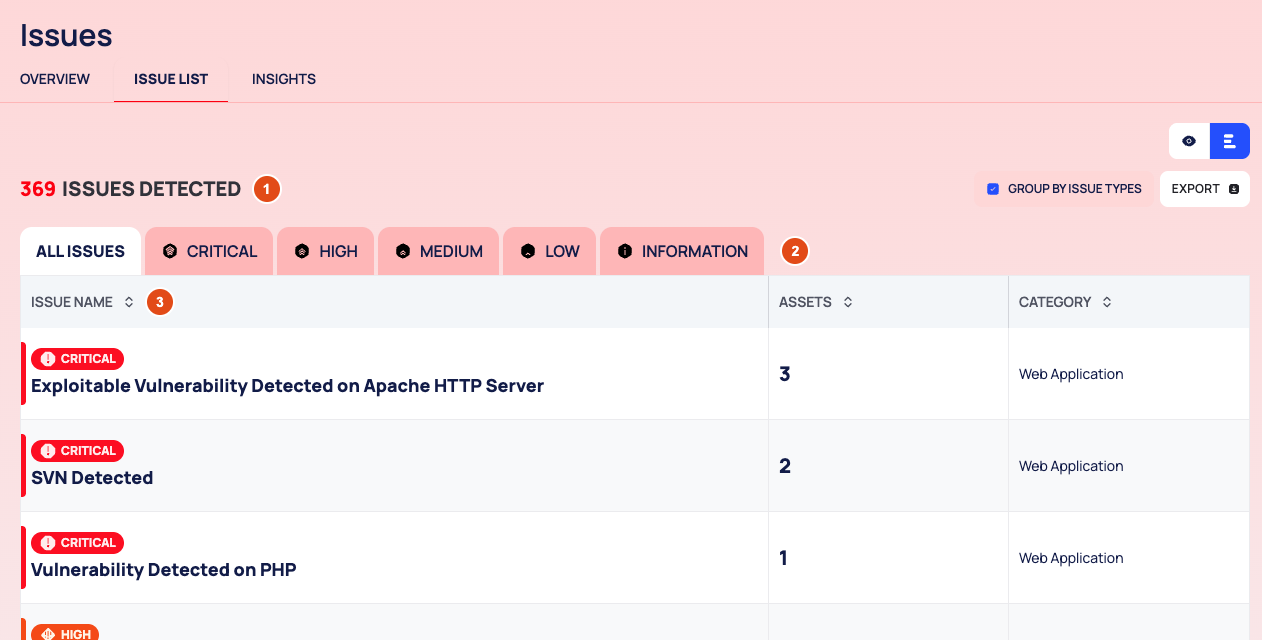The image size is (1262, 640).
Task: Click the Export button
Action: pos(1205,189)
